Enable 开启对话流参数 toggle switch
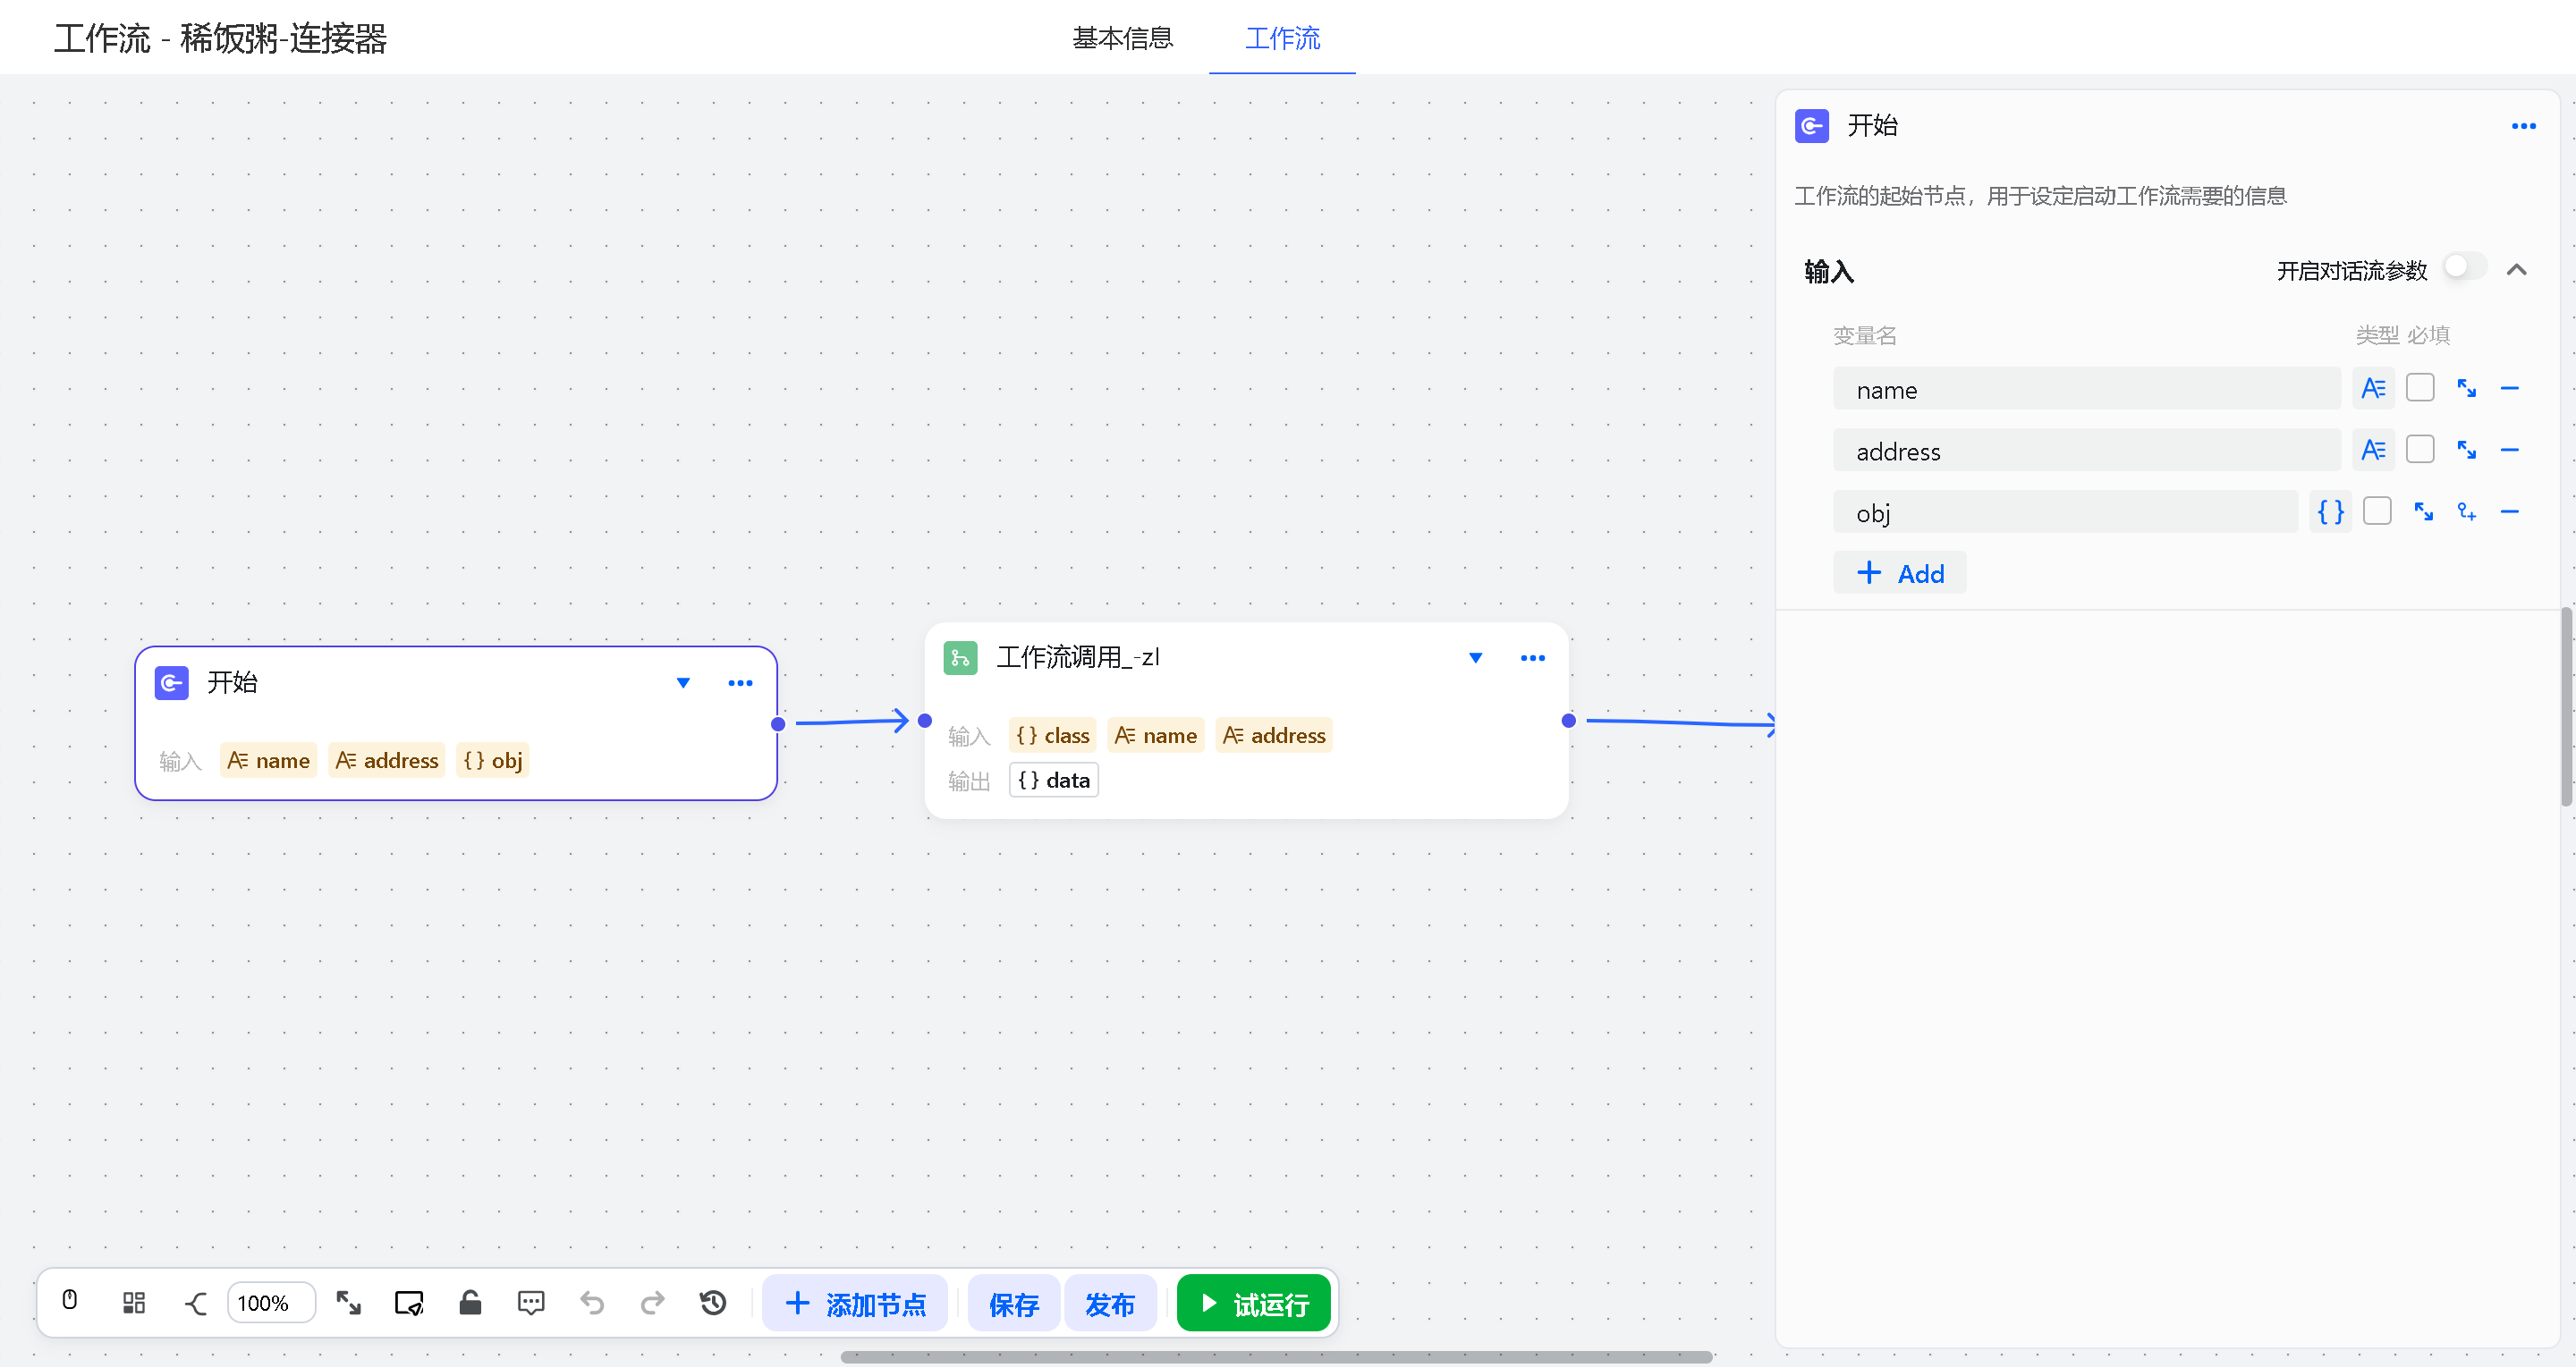This screenshot has height=1368, width=2576. [x=2464, y=268]
